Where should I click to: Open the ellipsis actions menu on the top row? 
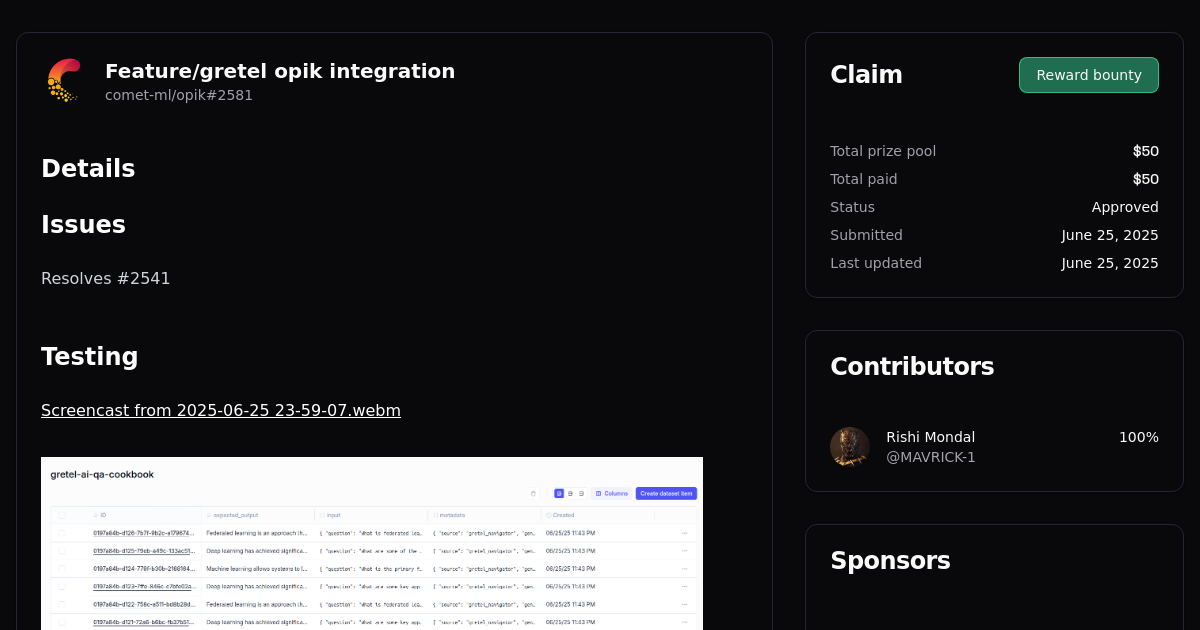click(684, 532)
